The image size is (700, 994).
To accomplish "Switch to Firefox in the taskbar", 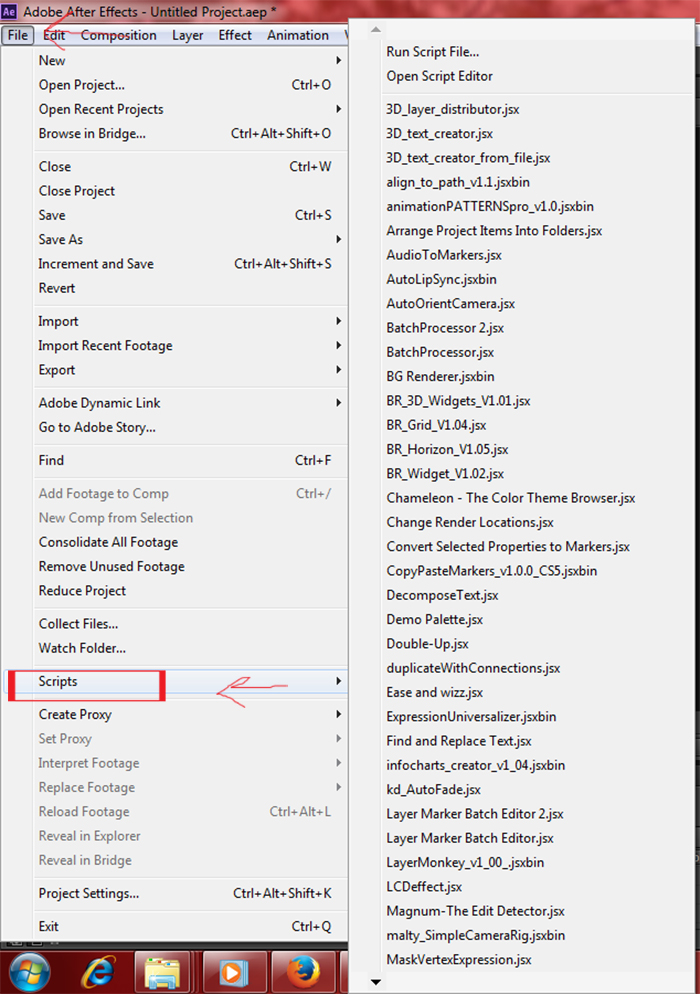I will click(x=303, y=972).
